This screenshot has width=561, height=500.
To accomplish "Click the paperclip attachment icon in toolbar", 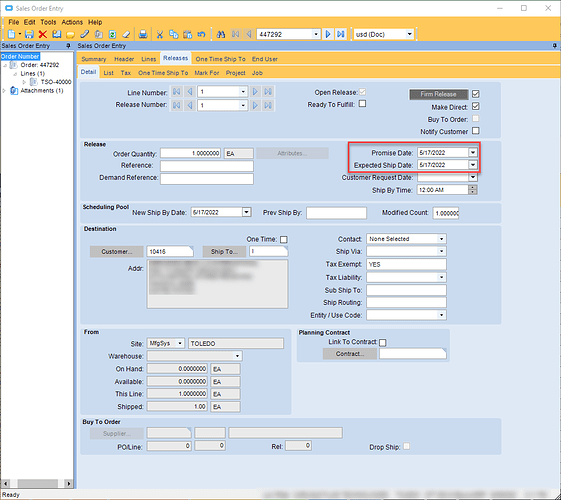I will (84, 34).
